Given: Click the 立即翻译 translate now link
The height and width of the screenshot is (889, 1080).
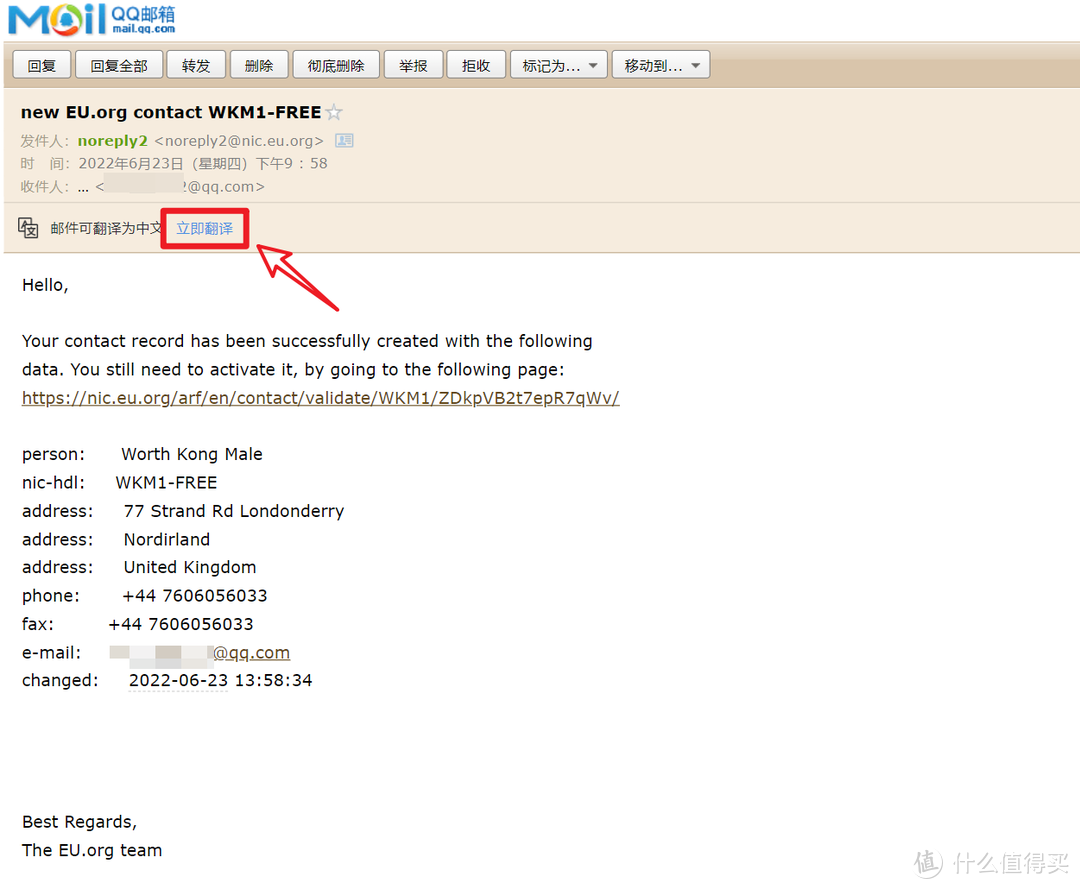Looking at the screenshot, I should 205,228.
